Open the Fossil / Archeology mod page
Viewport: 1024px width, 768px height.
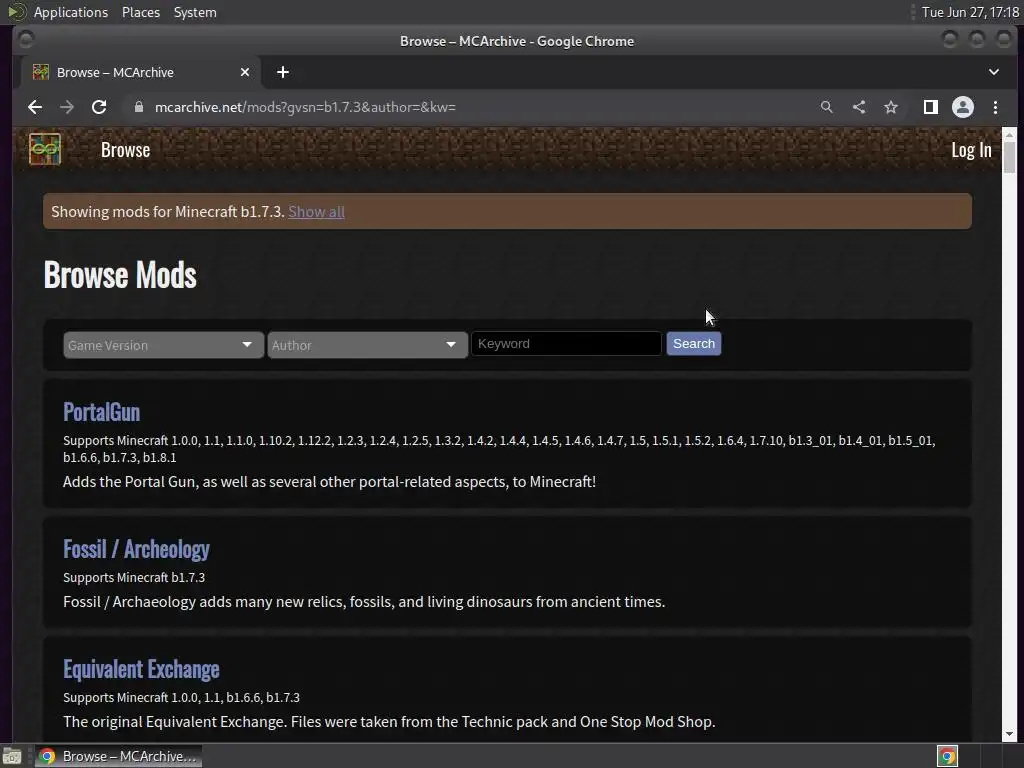[x=136, y=549]
